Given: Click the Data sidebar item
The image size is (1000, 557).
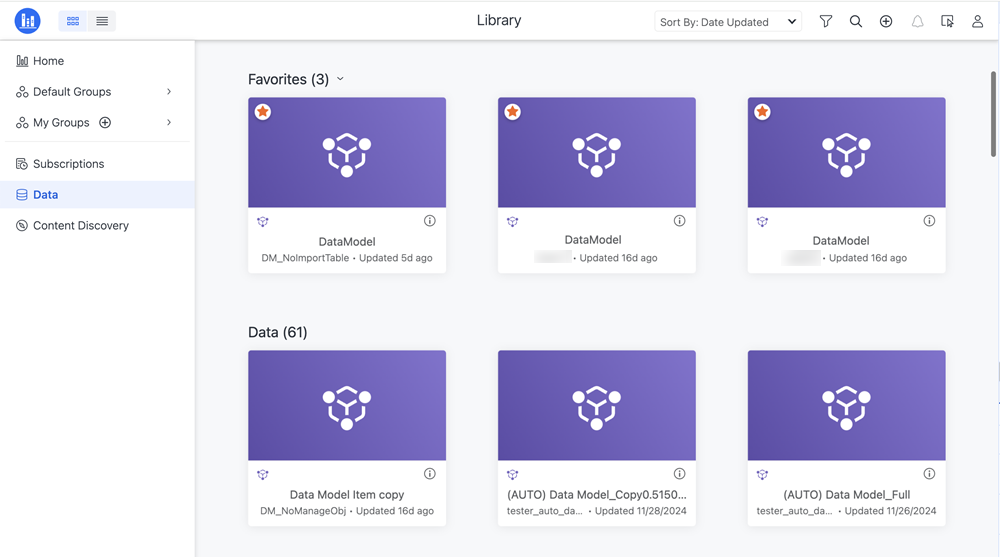Looking at the screenshot, I should point(45,195).
